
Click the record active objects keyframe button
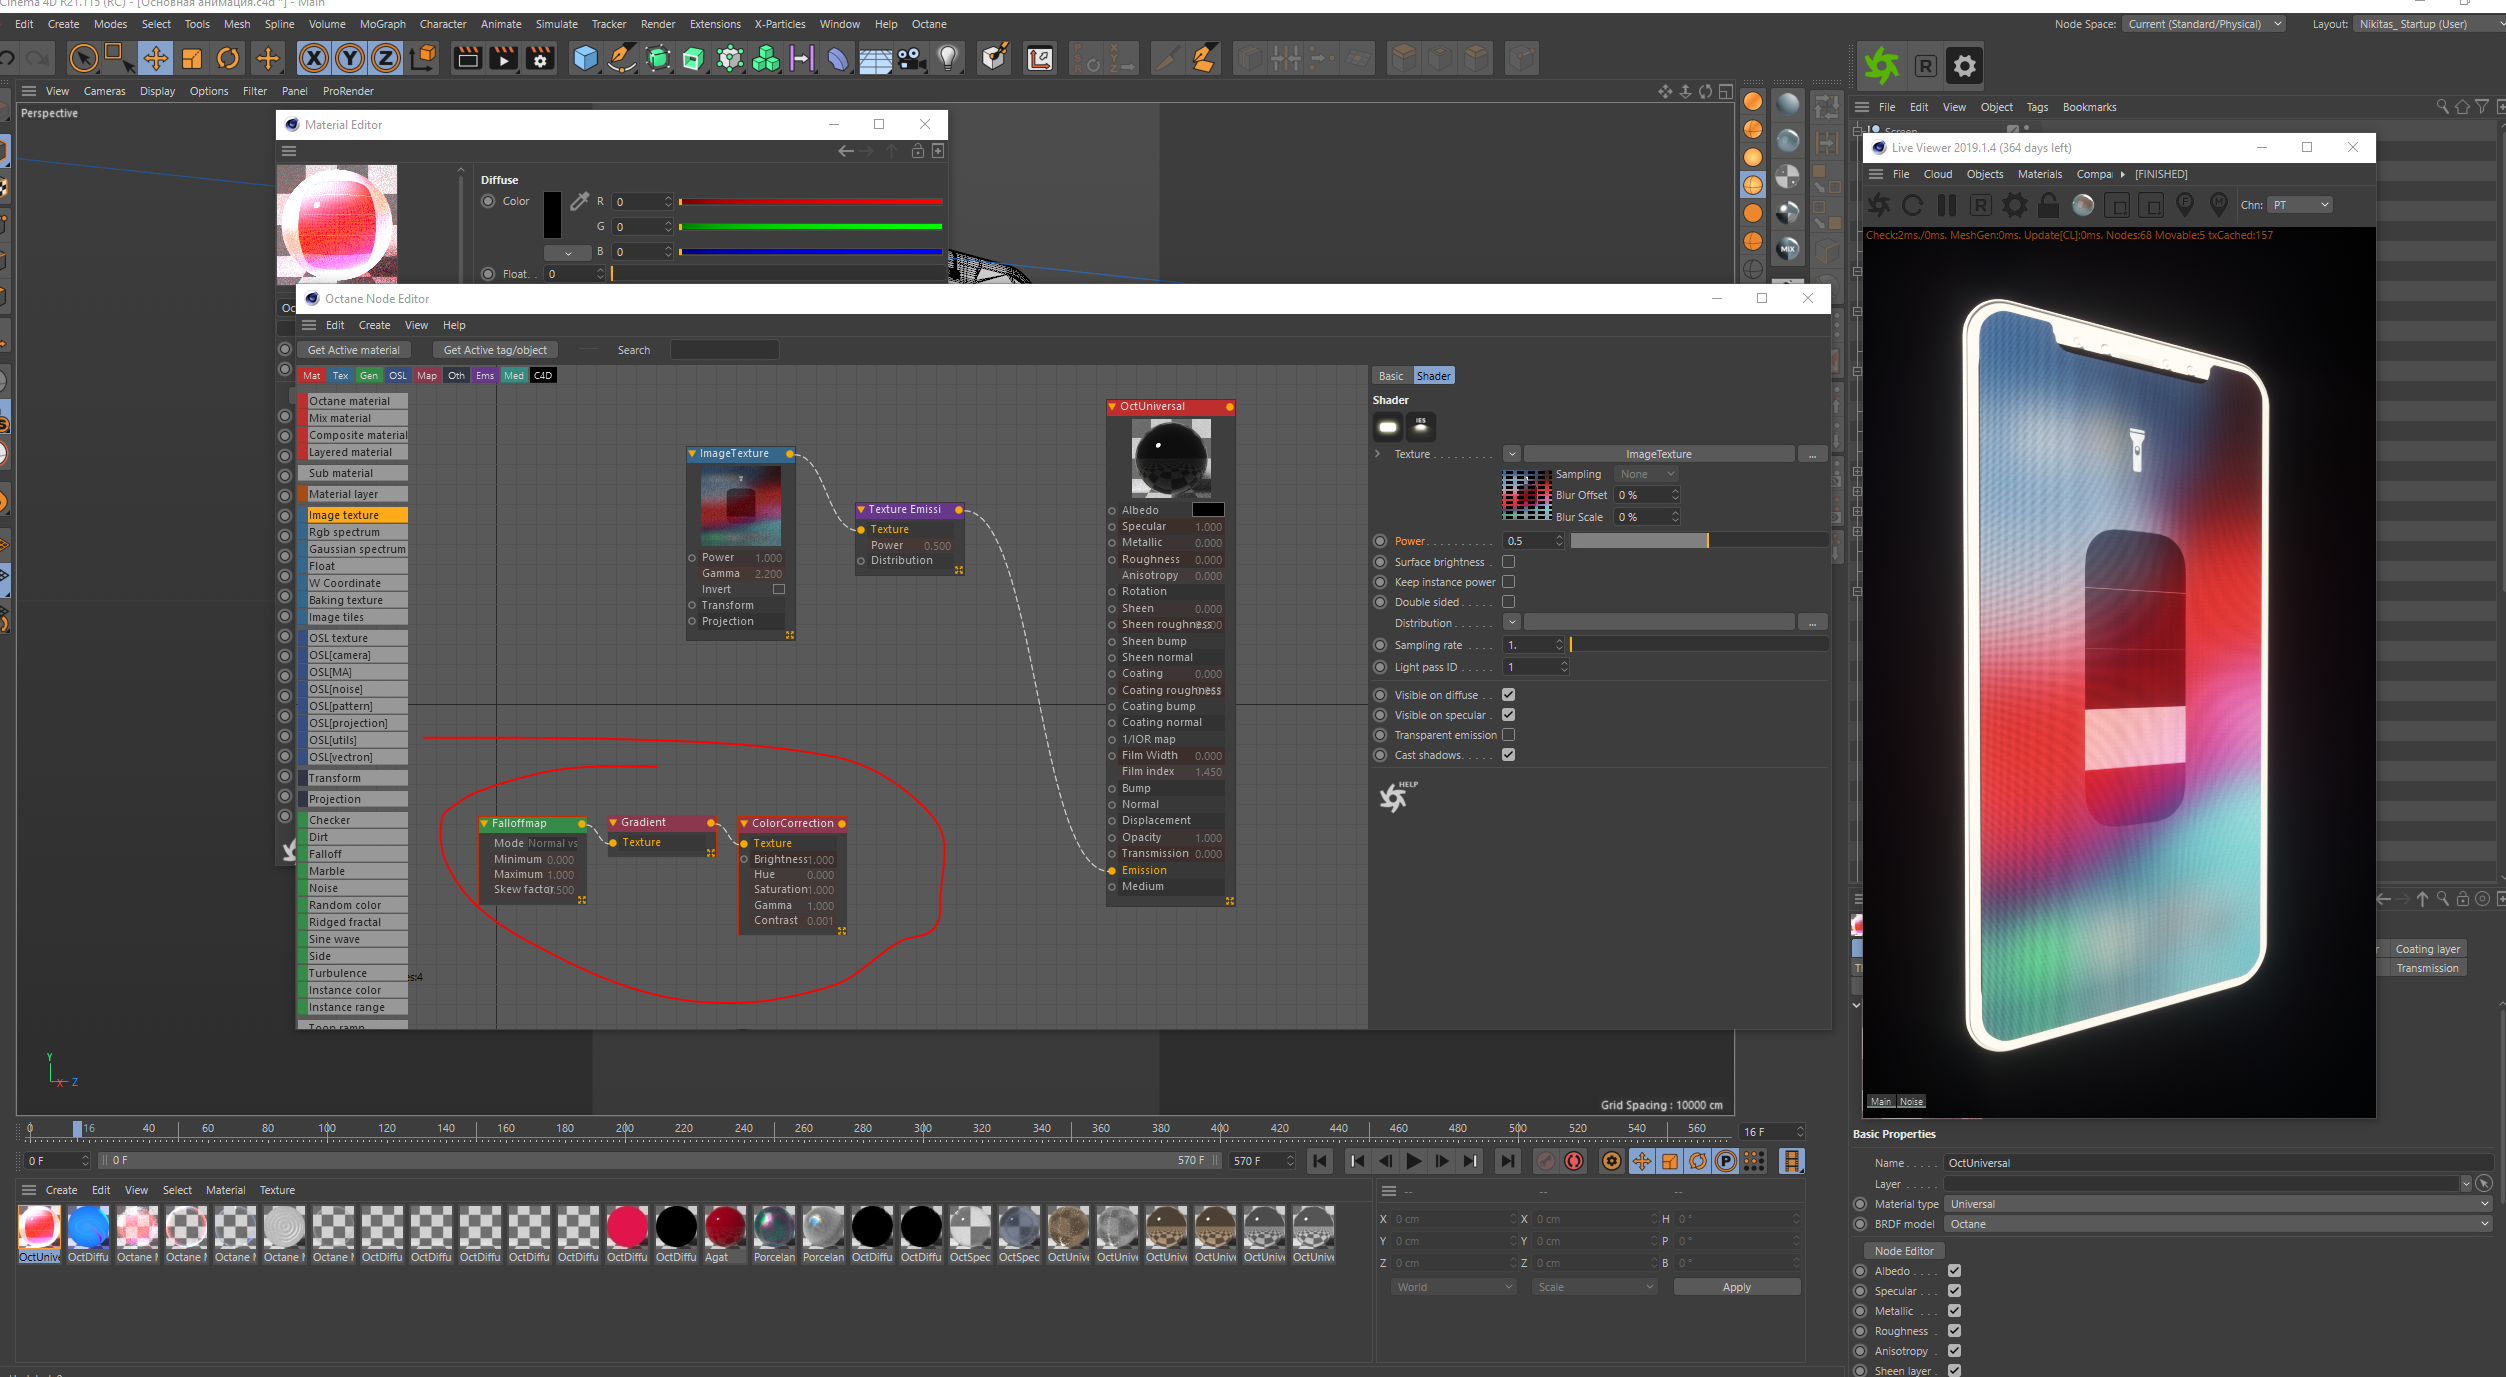tap(1545, 1161)
